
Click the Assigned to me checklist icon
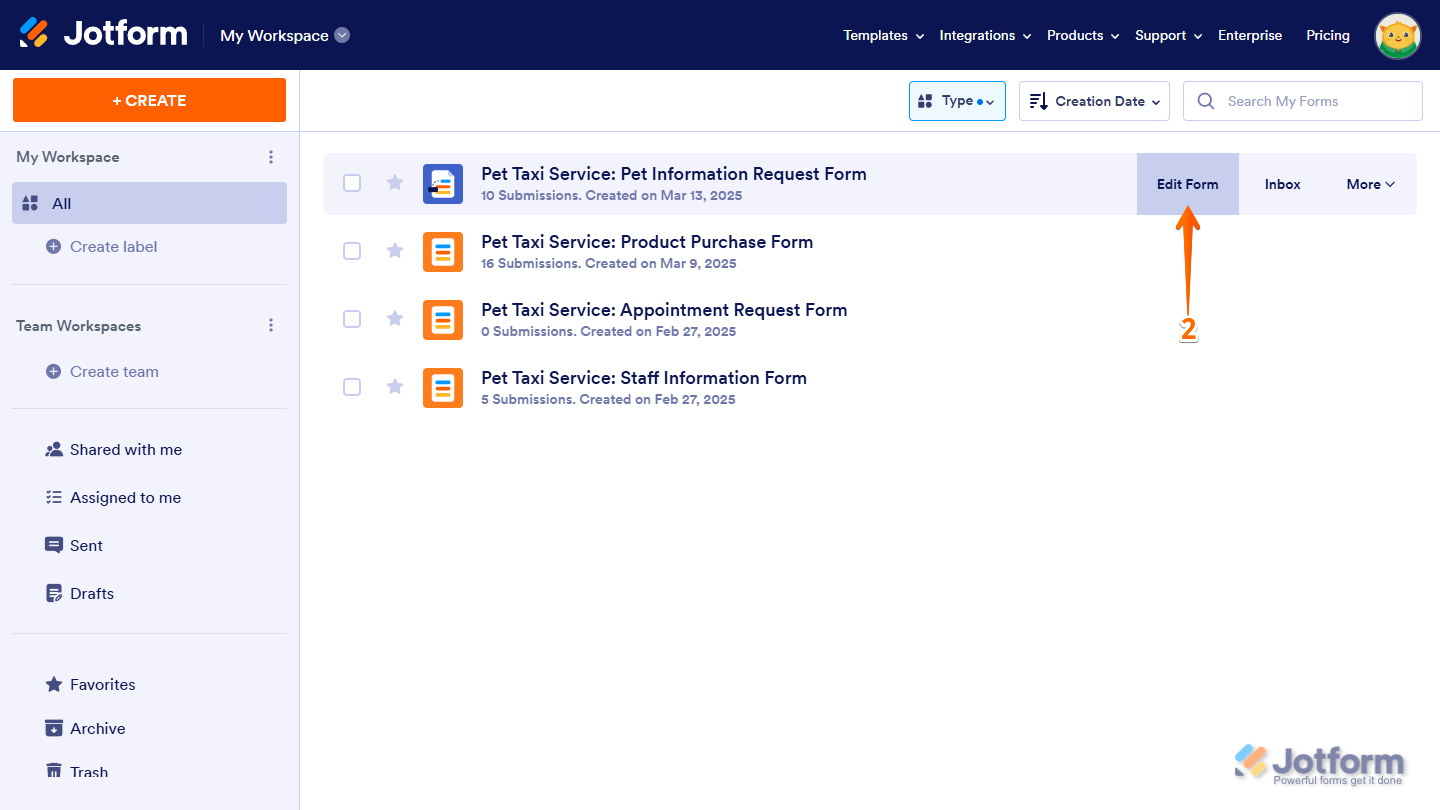[x=54, y=498]
